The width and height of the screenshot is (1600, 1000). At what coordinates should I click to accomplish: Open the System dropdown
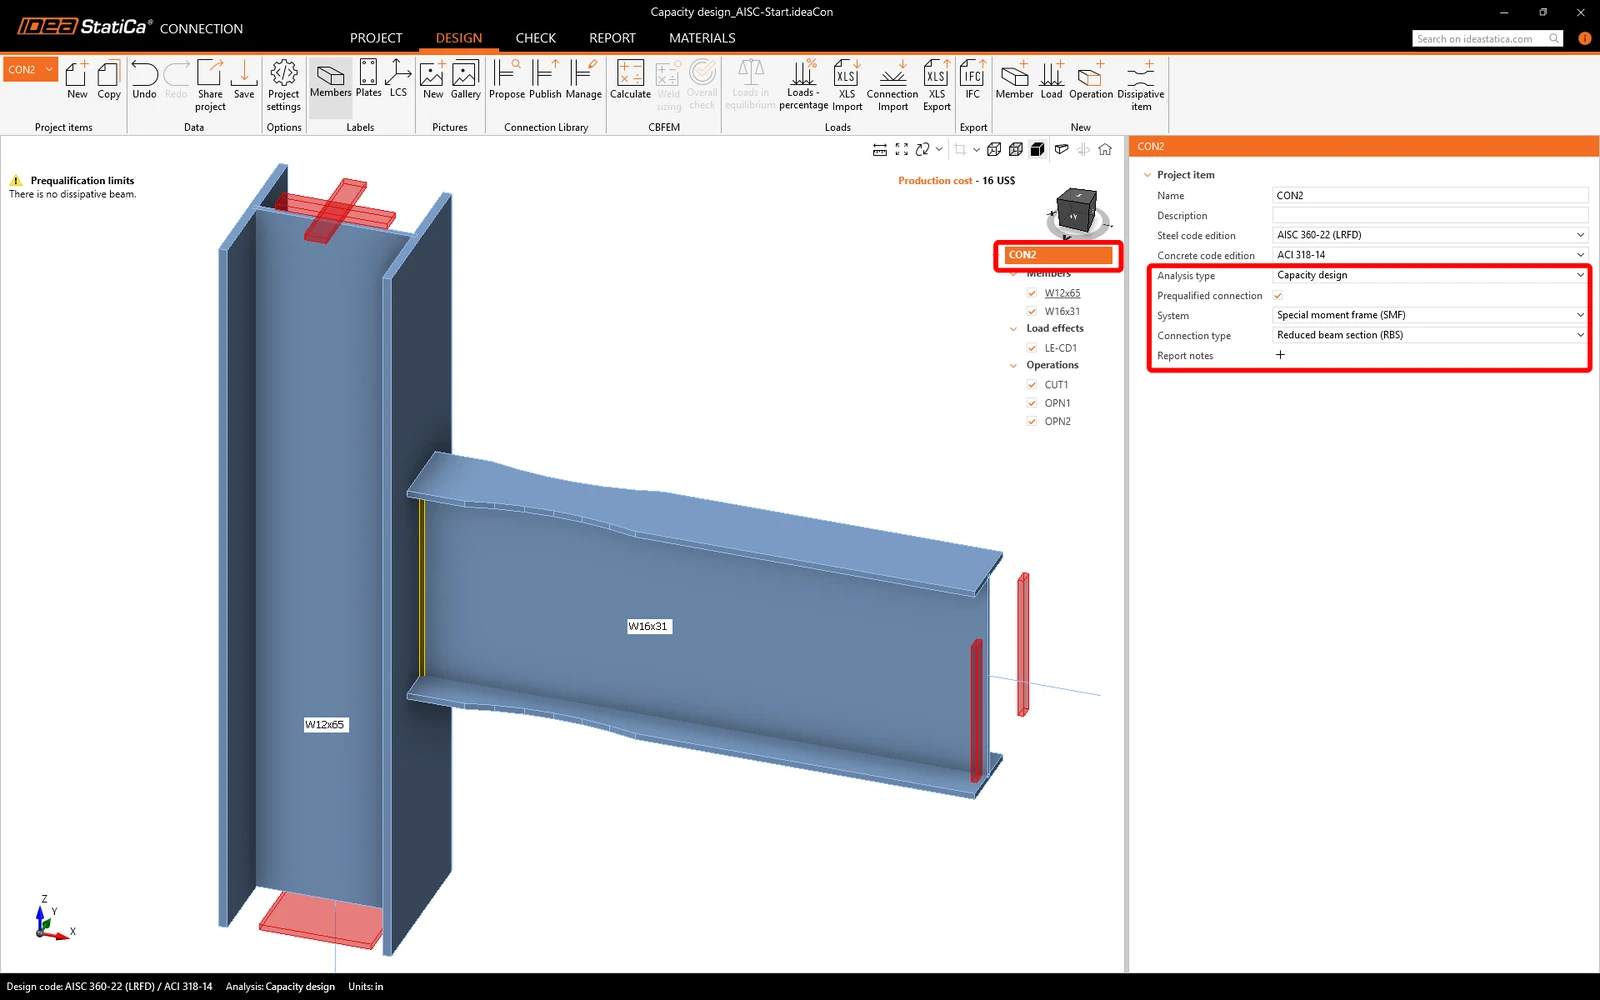tap(1430, 315)
